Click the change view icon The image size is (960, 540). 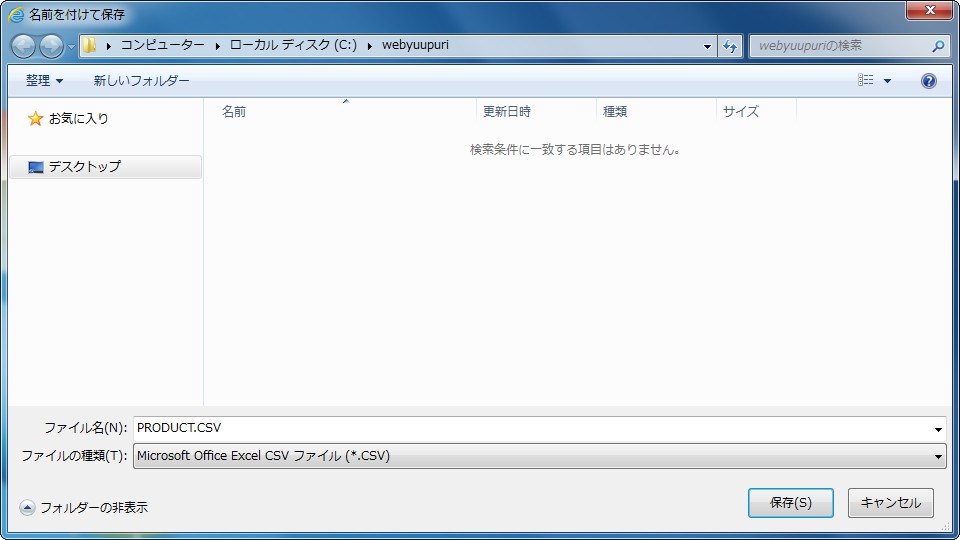coord(866,81)
